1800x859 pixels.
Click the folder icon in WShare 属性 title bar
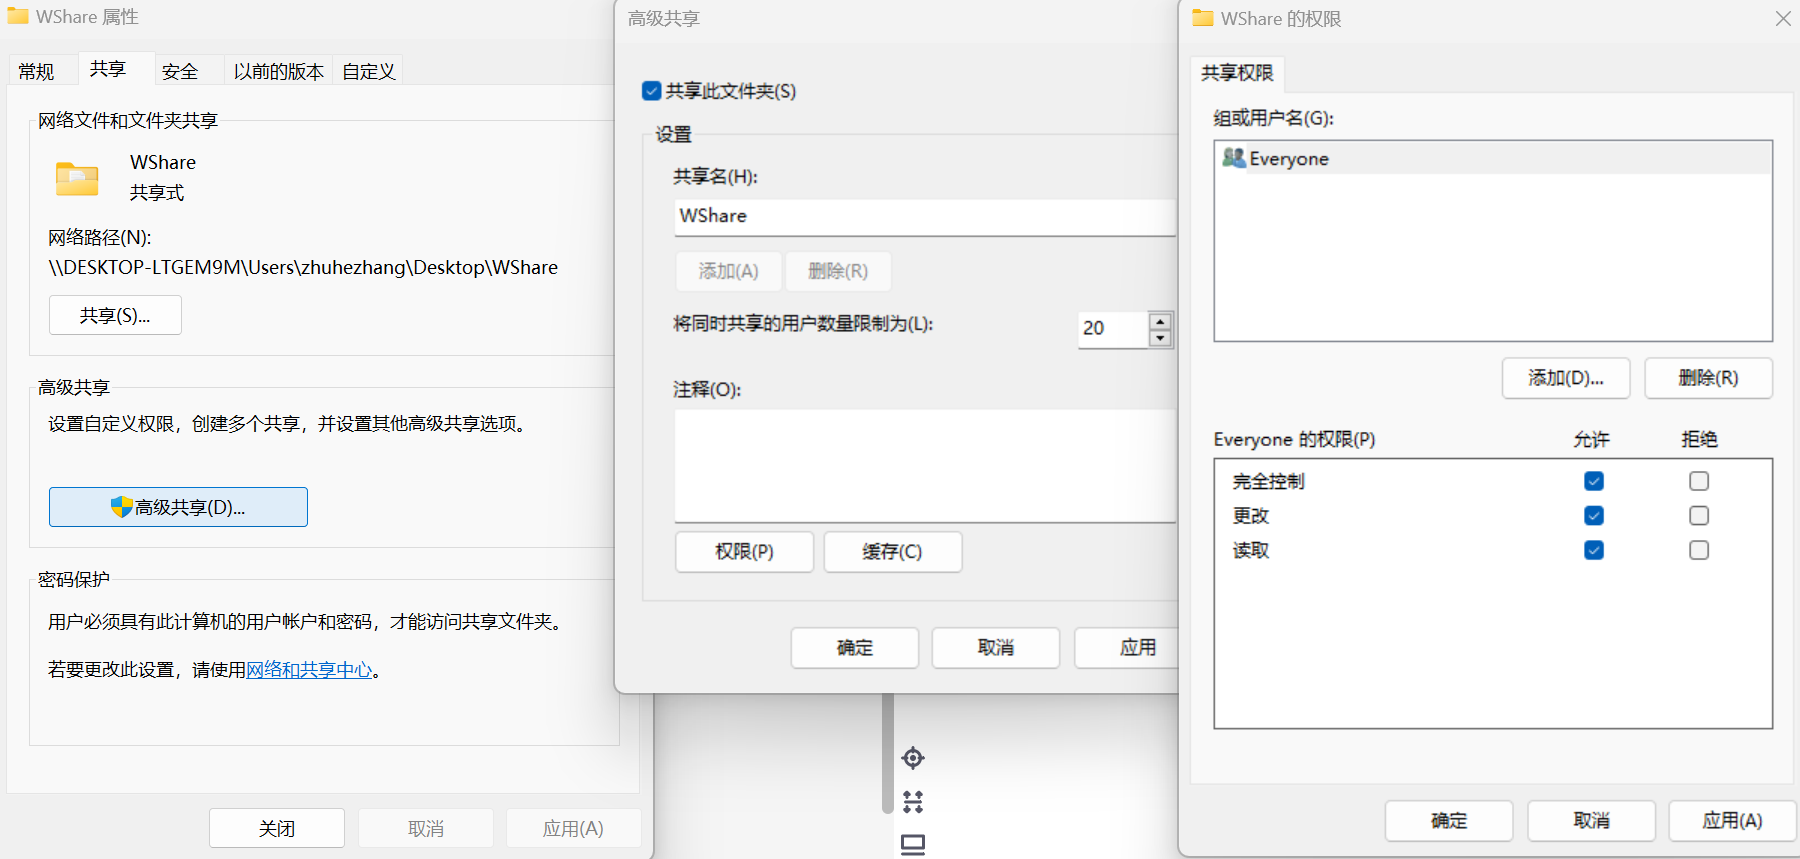18,16
